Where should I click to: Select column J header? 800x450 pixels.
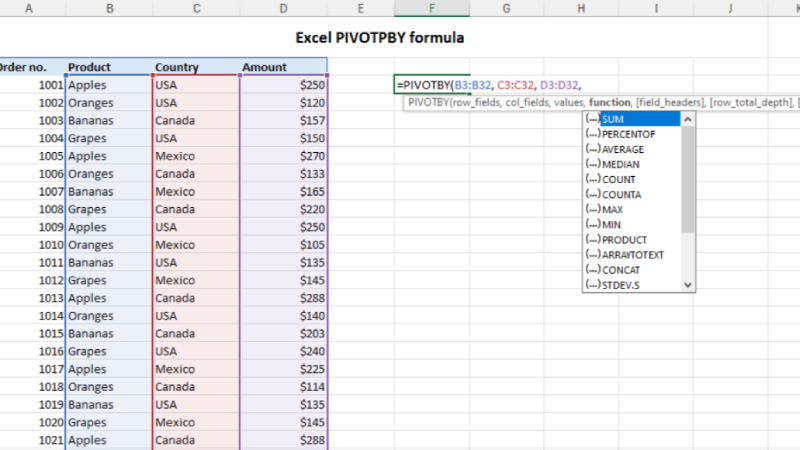tap(731, 8)
